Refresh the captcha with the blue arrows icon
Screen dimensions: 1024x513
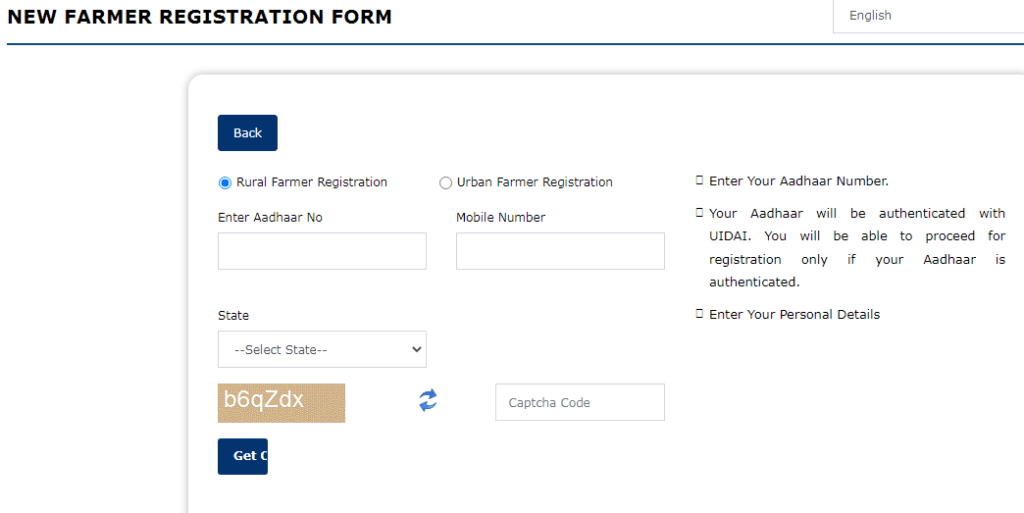[x=428, y=400]
